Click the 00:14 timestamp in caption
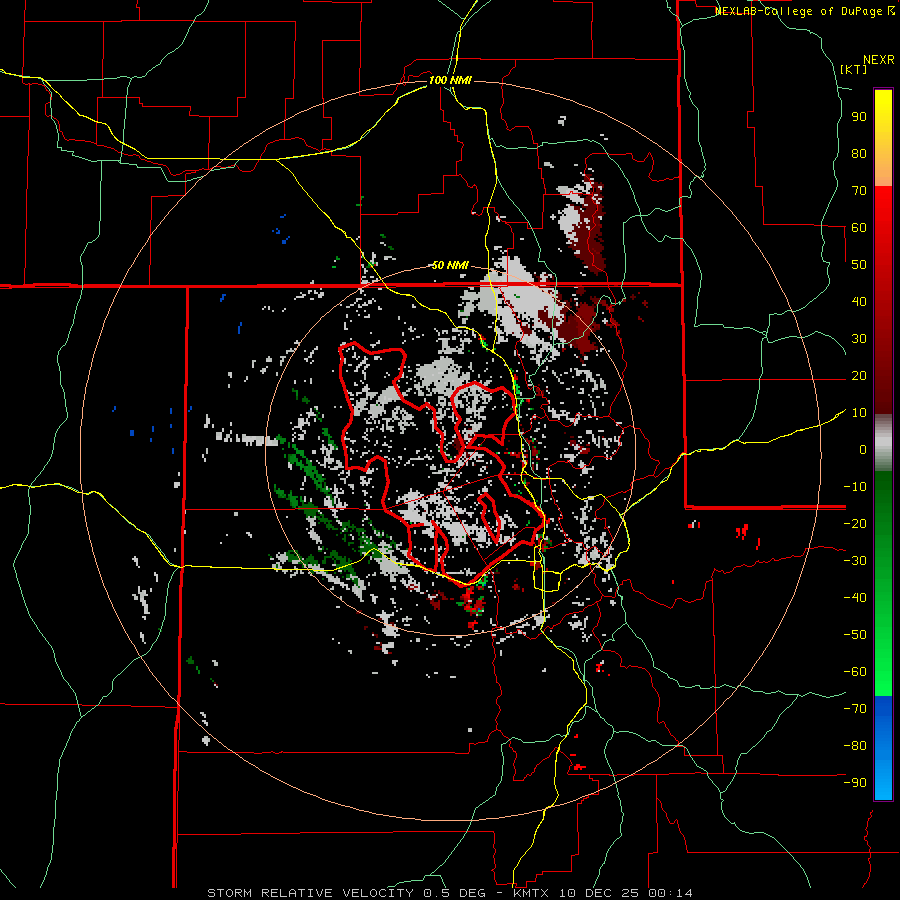900x900 pixels. coord(670,893)
